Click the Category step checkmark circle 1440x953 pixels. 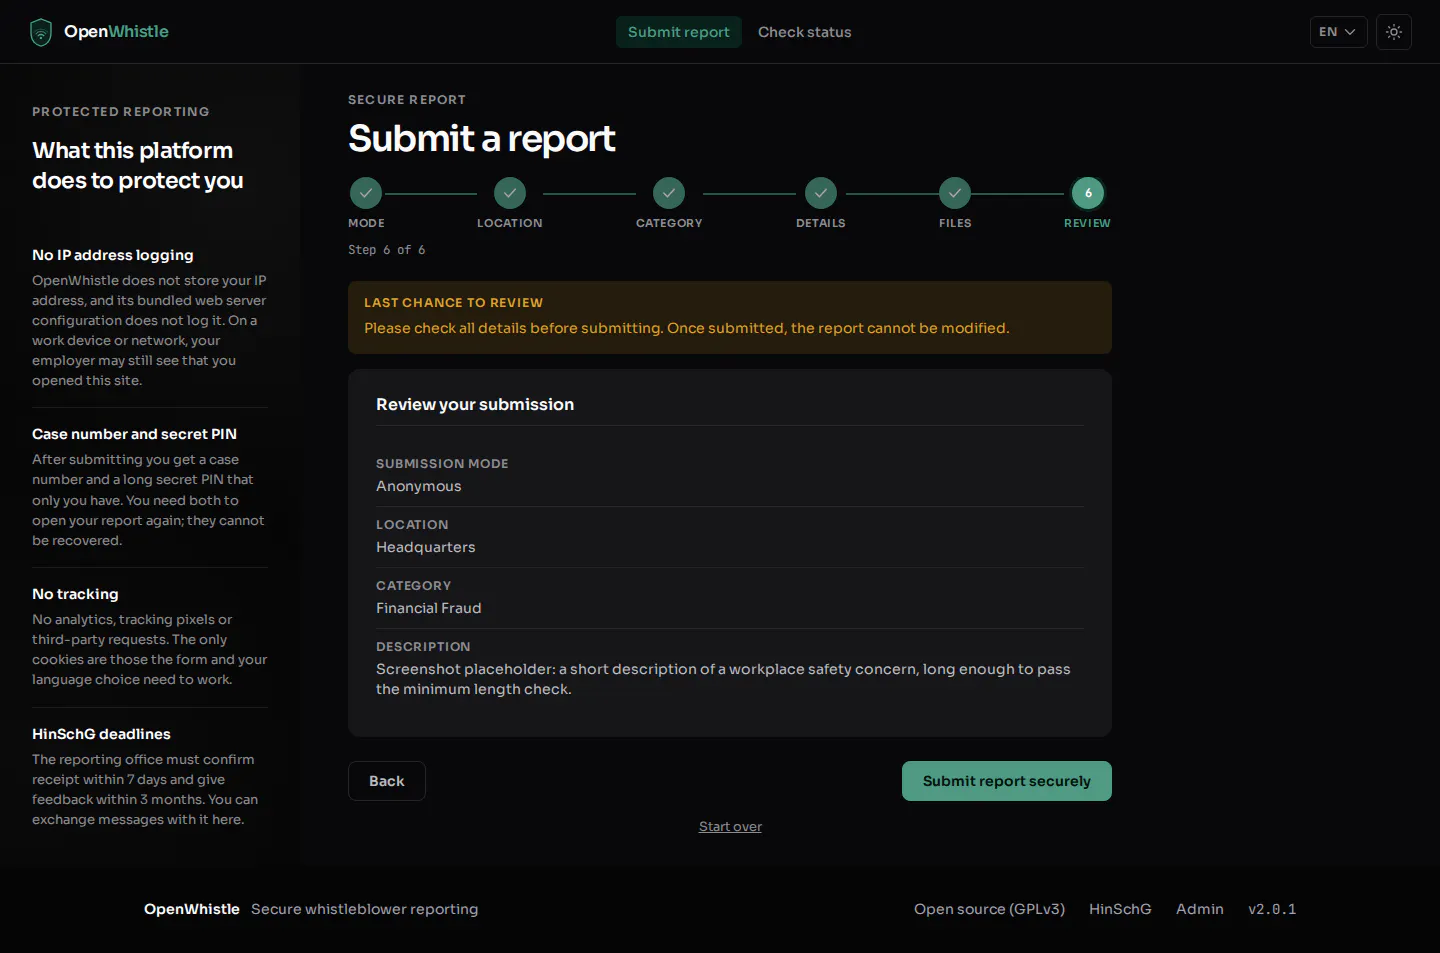pos(669,193)
